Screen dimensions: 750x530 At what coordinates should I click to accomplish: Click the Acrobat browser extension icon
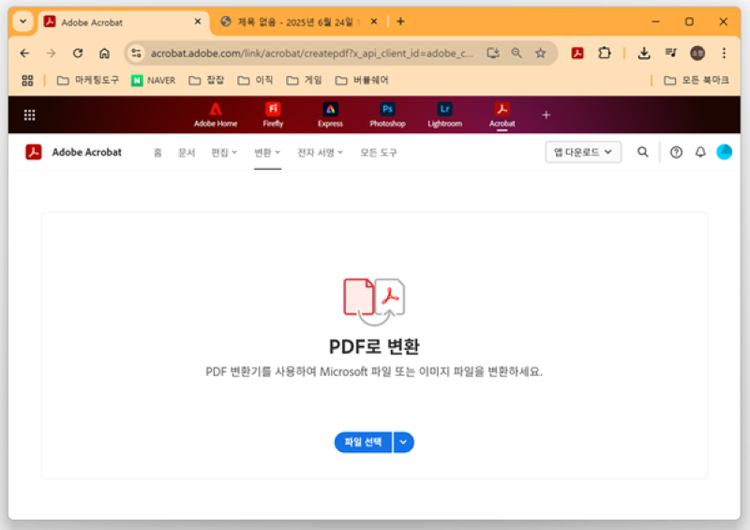(x=577, y=53)
